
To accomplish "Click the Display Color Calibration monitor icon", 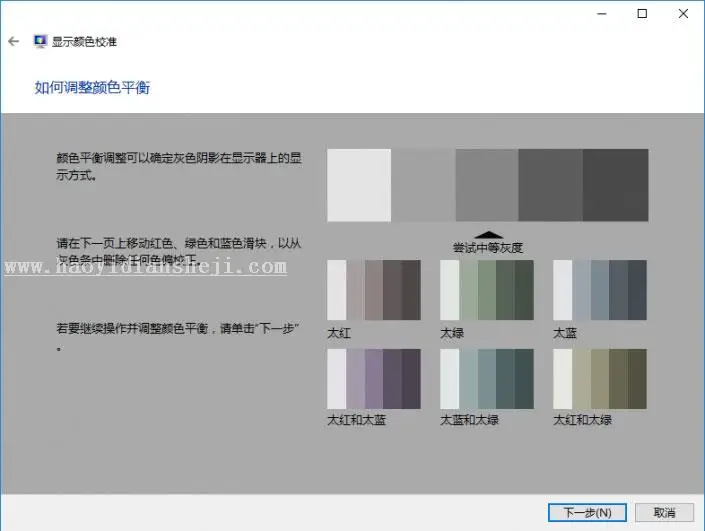I will coord(40,41).
